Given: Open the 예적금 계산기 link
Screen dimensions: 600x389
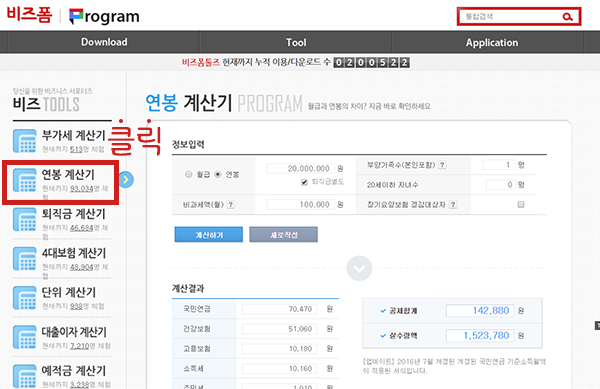Looking at the screenshot, I should tap(73, 371).
